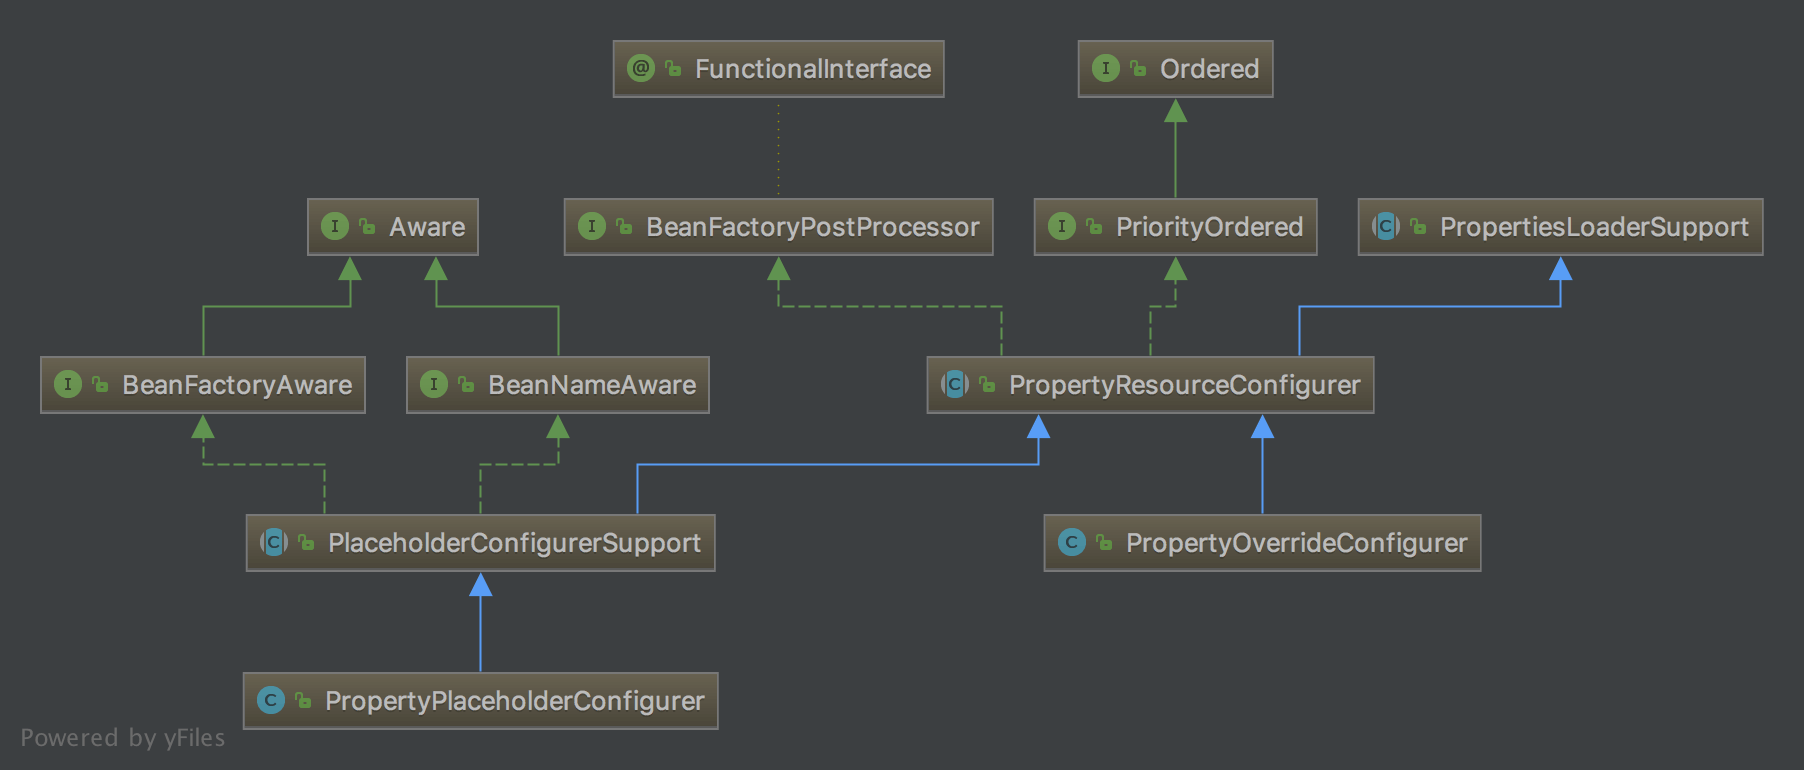The height and width of the screenshot is (770, 1804).
Task: Click the abstract class icon on PropertiesLoaderSupport
Action: (1385, 226)
